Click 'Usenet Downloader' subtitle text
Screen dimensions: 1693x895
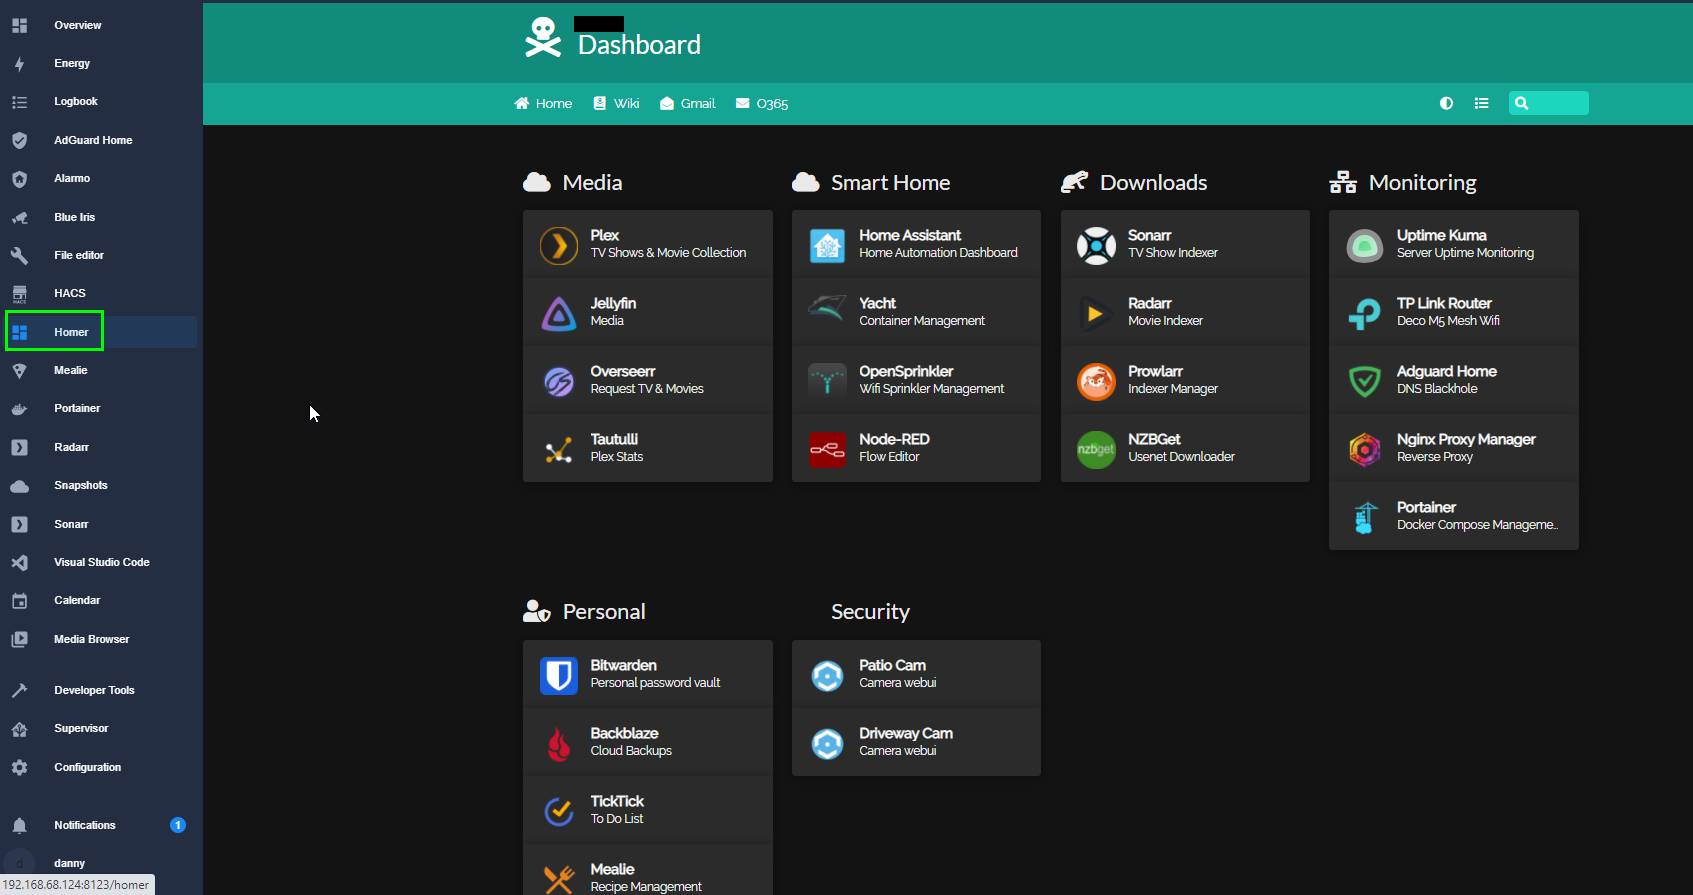1181,457
